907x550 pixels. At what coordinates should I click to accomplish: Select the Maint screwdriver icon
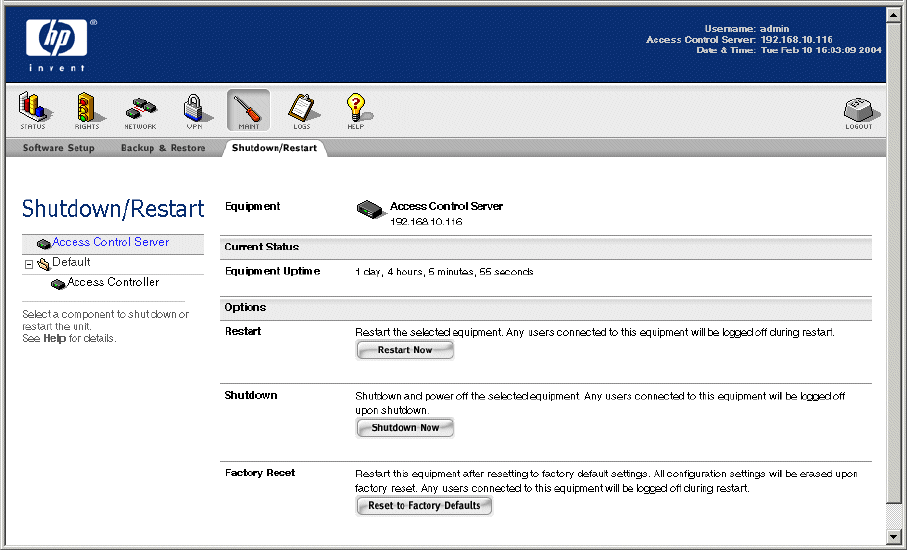[248, 110]
